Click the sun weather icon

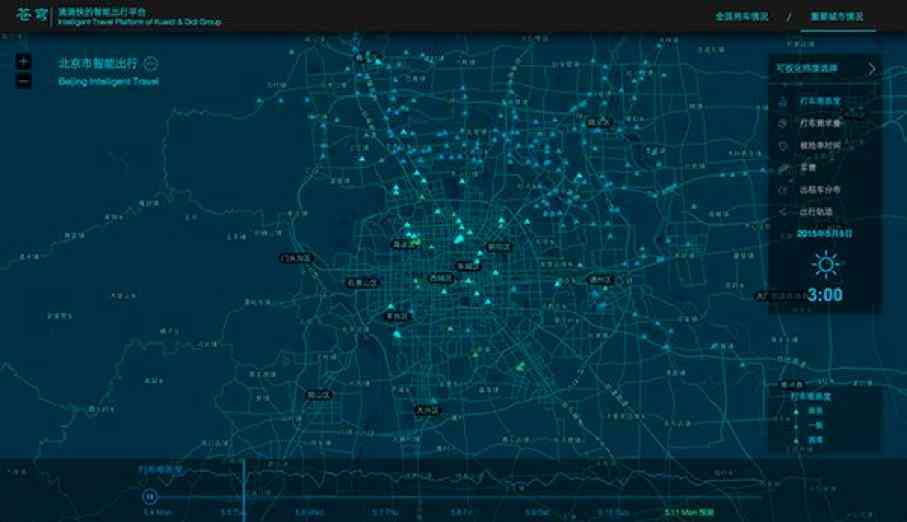pos(825,264)
